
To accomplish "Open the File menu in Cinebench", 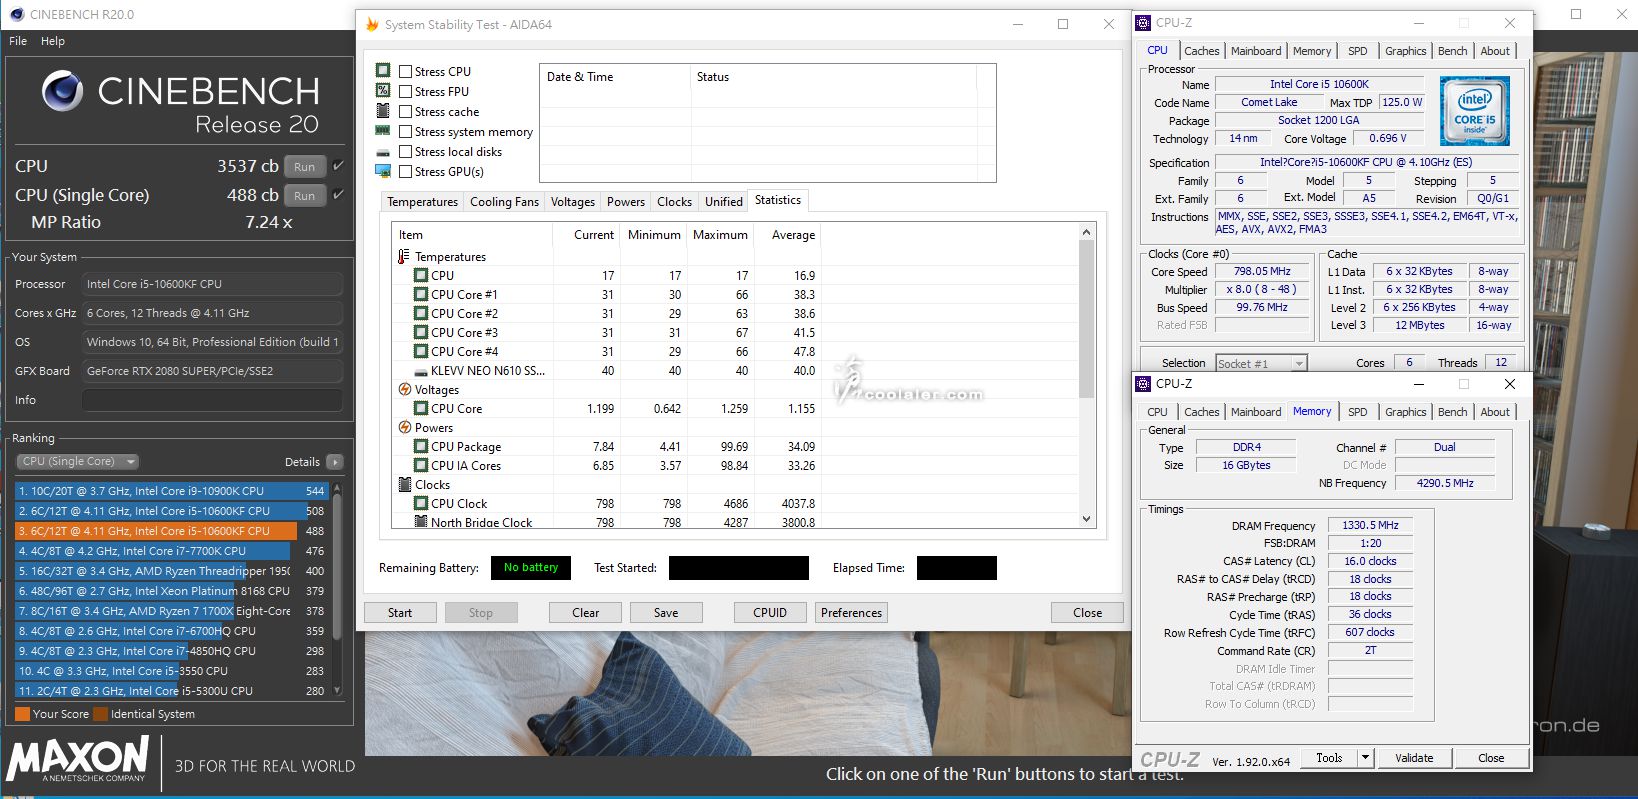I will (18, 41).
